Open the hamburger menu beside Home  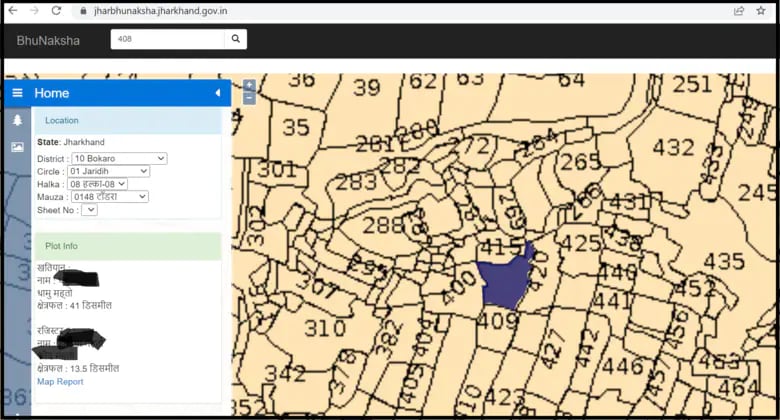(x=17, y=93)
